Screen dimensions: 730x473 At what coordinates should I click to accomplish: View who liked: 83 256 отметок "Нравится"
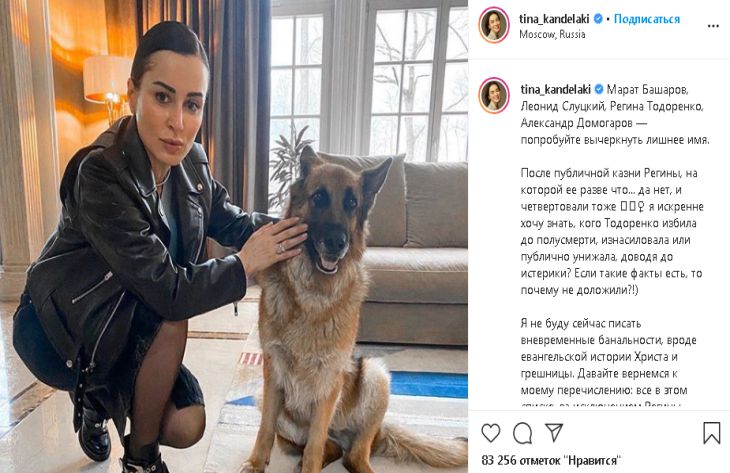(x=551, y=460)
